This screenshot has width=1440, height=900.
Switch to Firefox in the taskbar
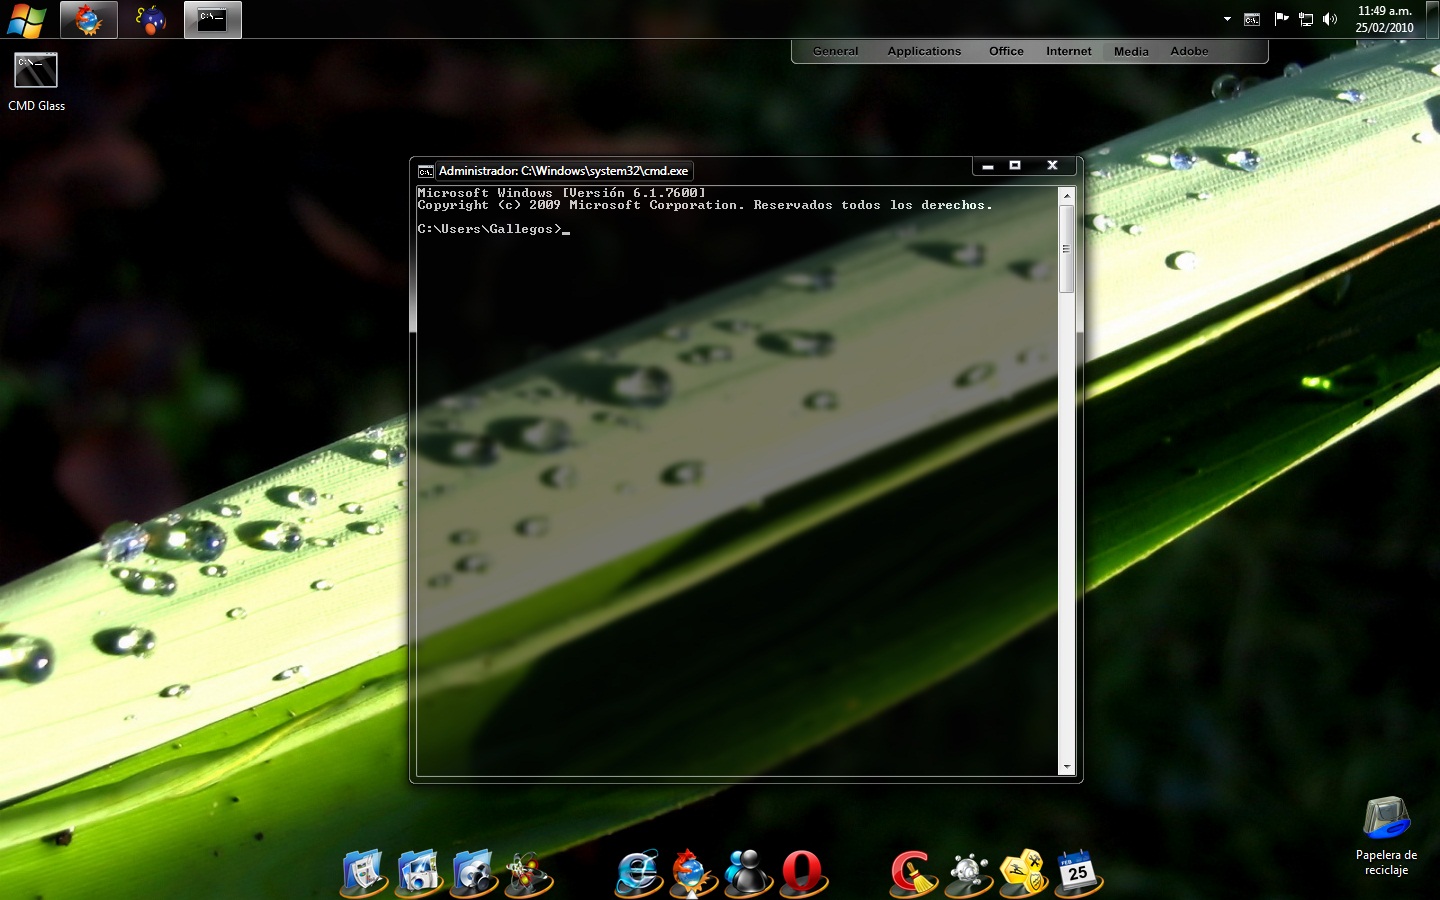(89, 19)
